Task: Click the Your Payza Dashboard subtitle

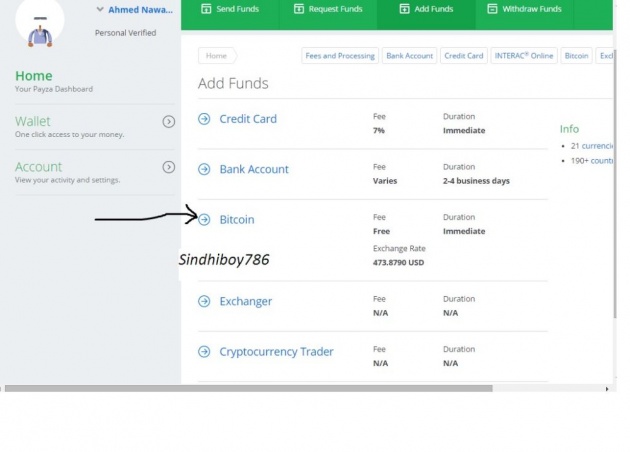Action: (x=54, y=89)
